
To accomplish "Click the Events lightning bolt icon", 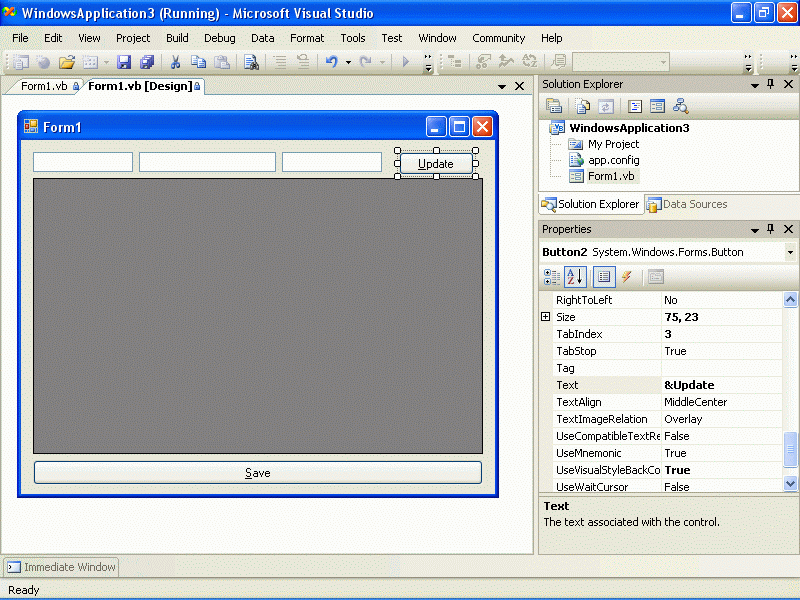I will point(627,277).
